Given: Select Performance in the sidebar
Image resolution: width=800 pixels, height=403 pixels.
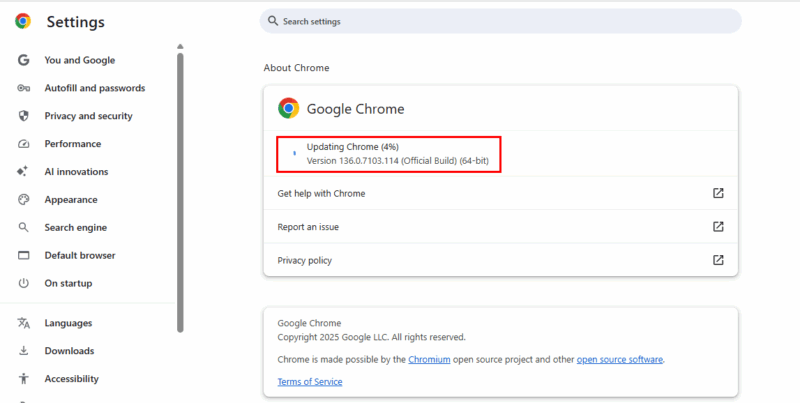Looking at the screenshot, I should [x=72, y=144].
